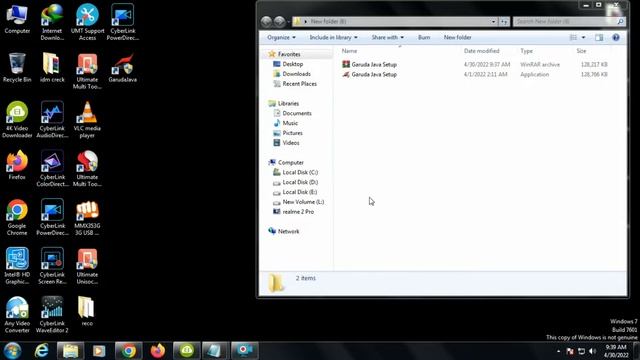Open 4K Video Downloader desktop shortcut
This screenshot has width=640, height=360.
tap(17, 120)
